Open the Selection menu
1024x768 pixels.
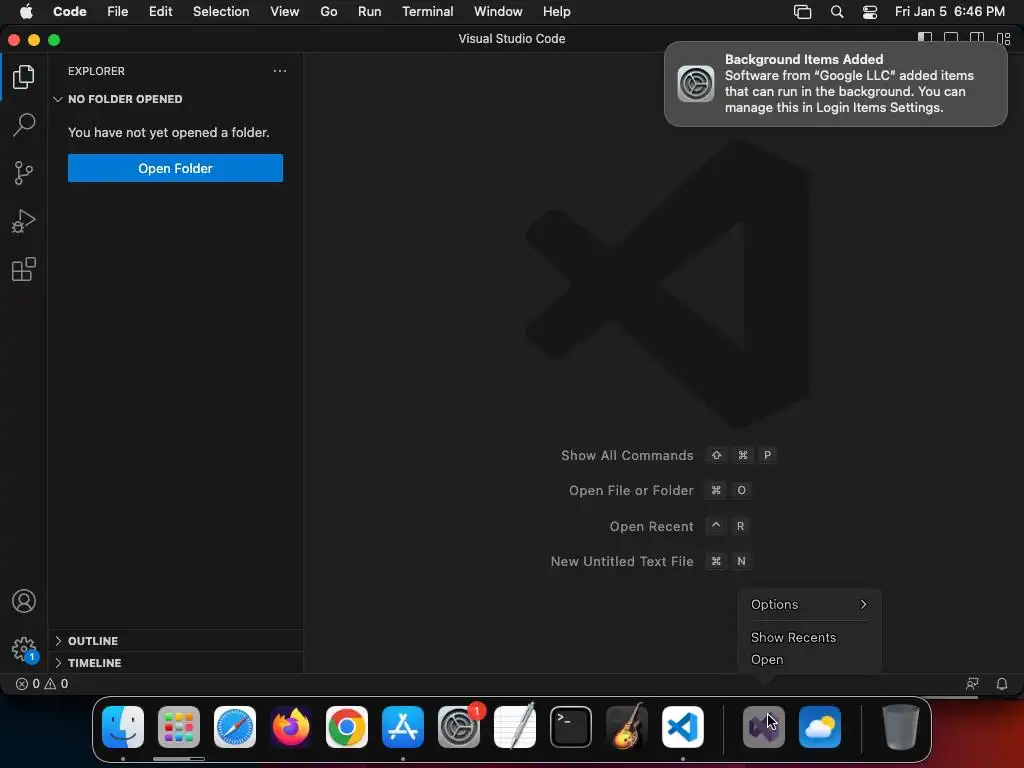point(221,12)
